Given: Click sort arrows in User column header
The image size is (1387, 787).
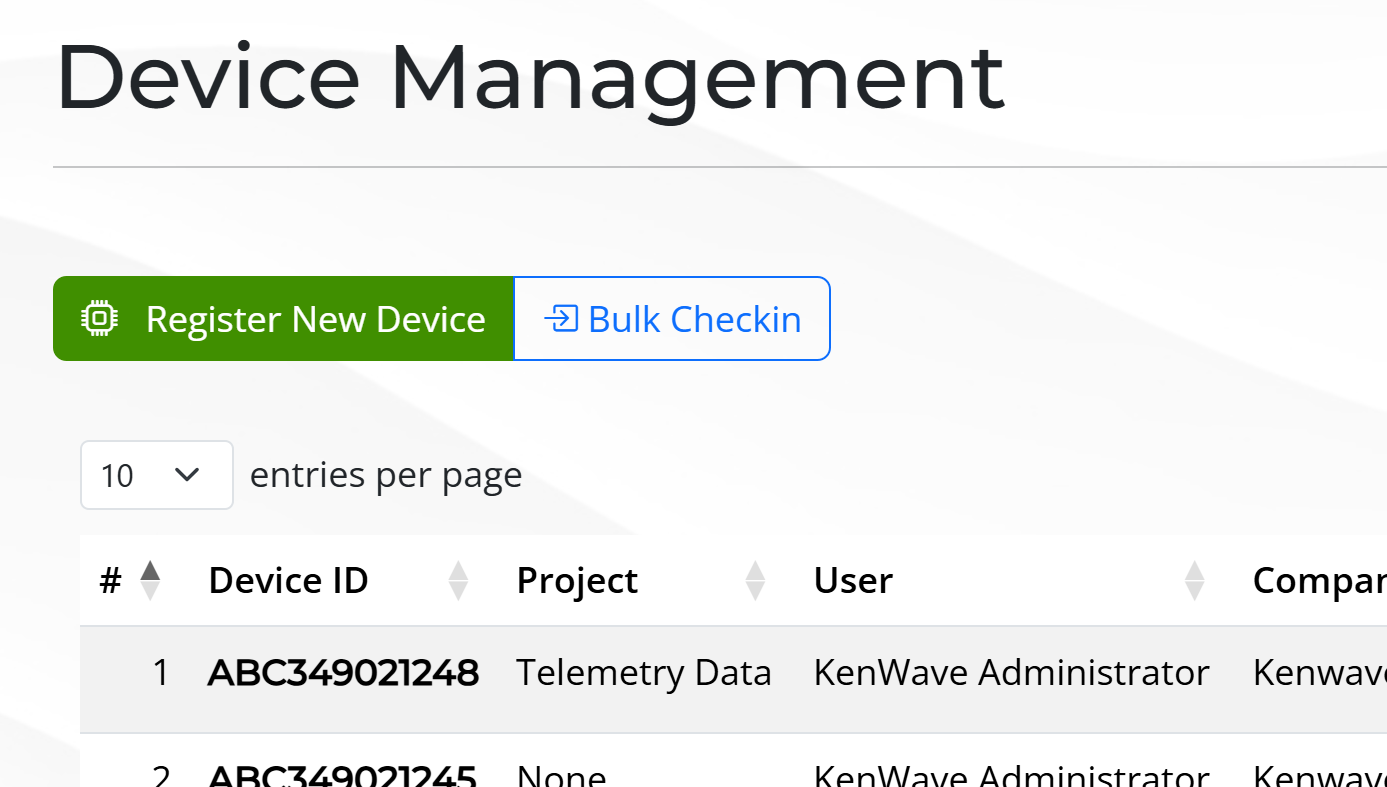Looking at the screenshot, I should [x=1194, y=580].
